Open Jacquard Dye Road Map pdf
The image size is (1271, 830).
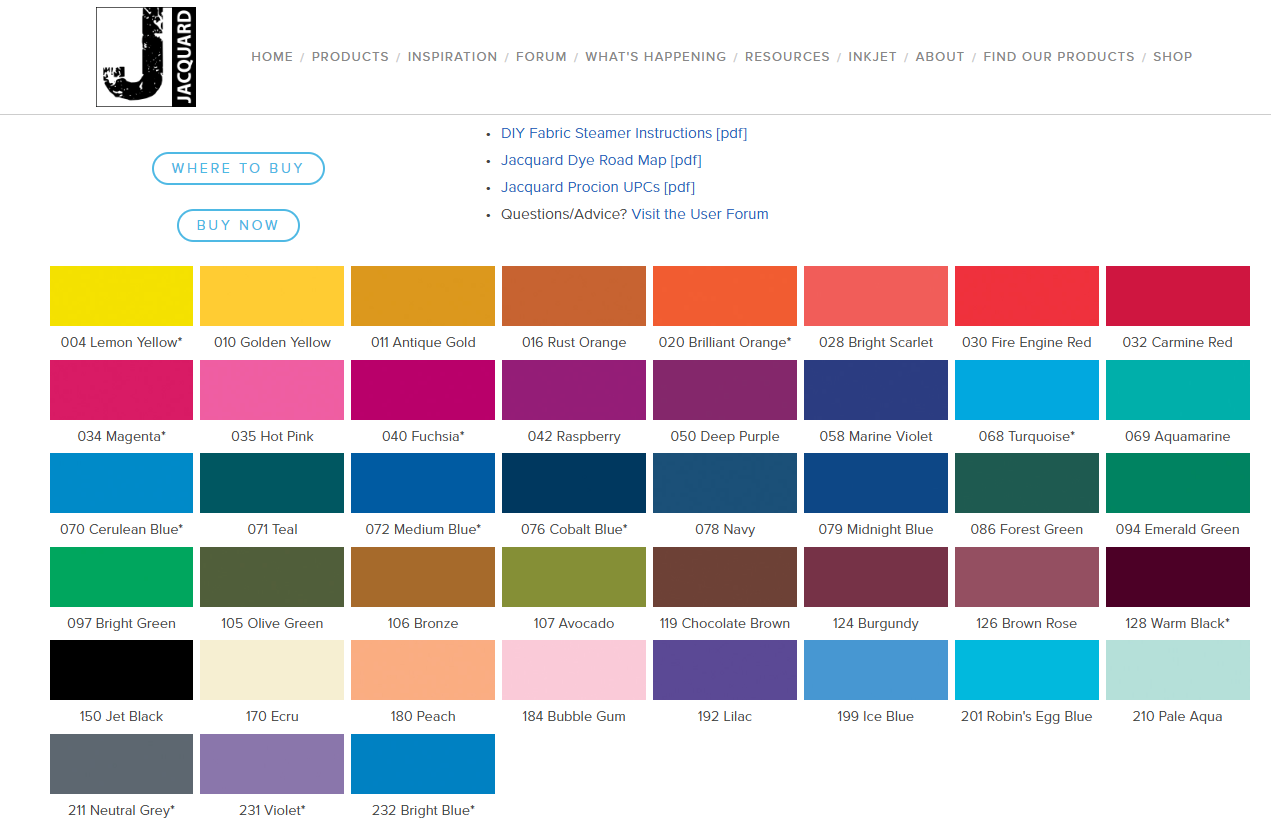[601, 160]
